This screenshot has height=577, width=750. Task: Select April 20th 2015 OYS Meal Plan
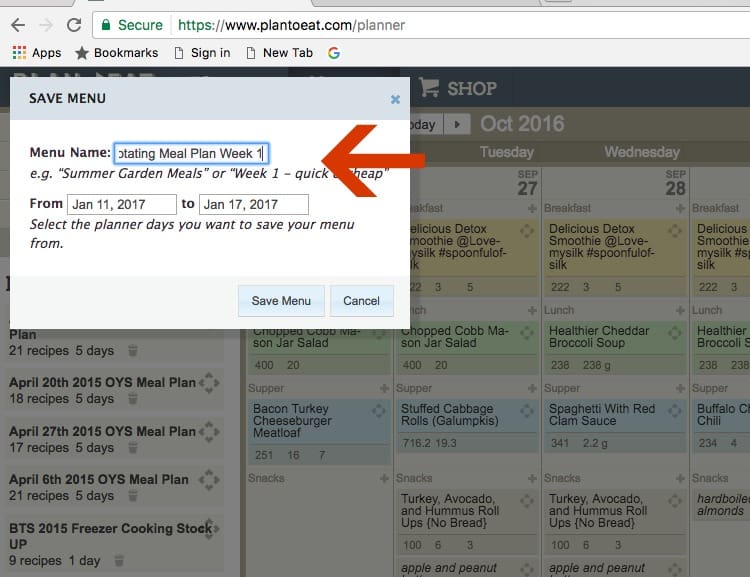102,382
